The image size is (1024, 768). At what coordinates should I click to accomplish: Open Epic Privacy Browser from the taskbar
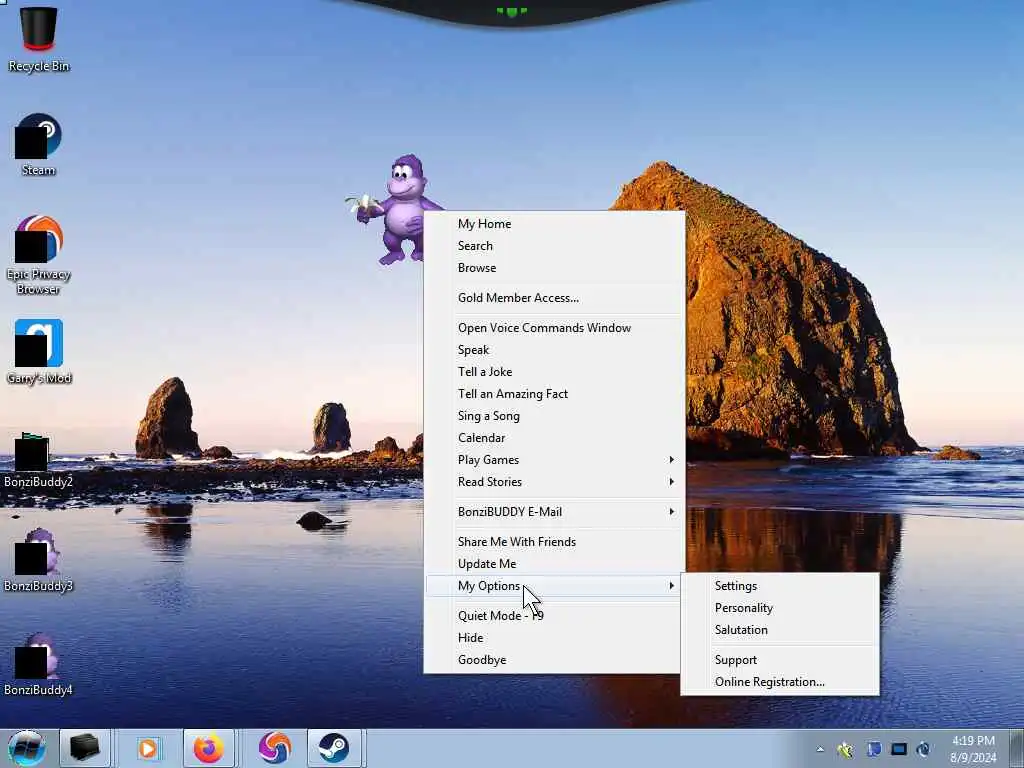275,748
